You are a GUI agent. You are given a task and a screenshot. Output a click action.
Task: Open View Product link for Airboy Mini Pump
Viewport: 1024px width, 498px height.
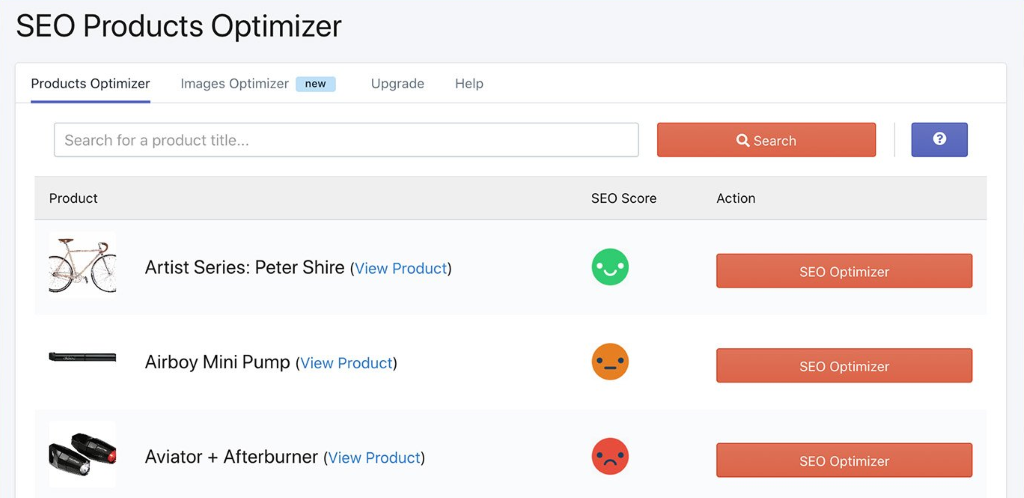[346, 363]
